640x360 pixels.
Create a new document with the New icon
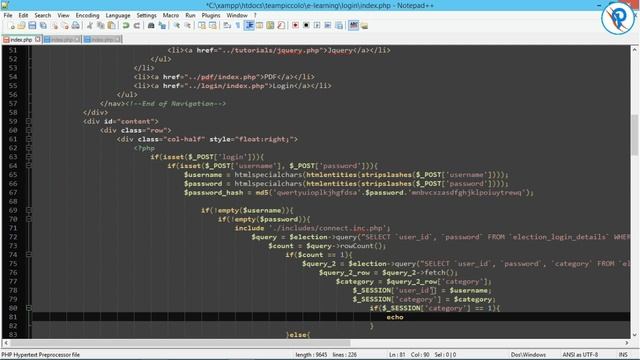pyautogui.click(x=11, y=25)
